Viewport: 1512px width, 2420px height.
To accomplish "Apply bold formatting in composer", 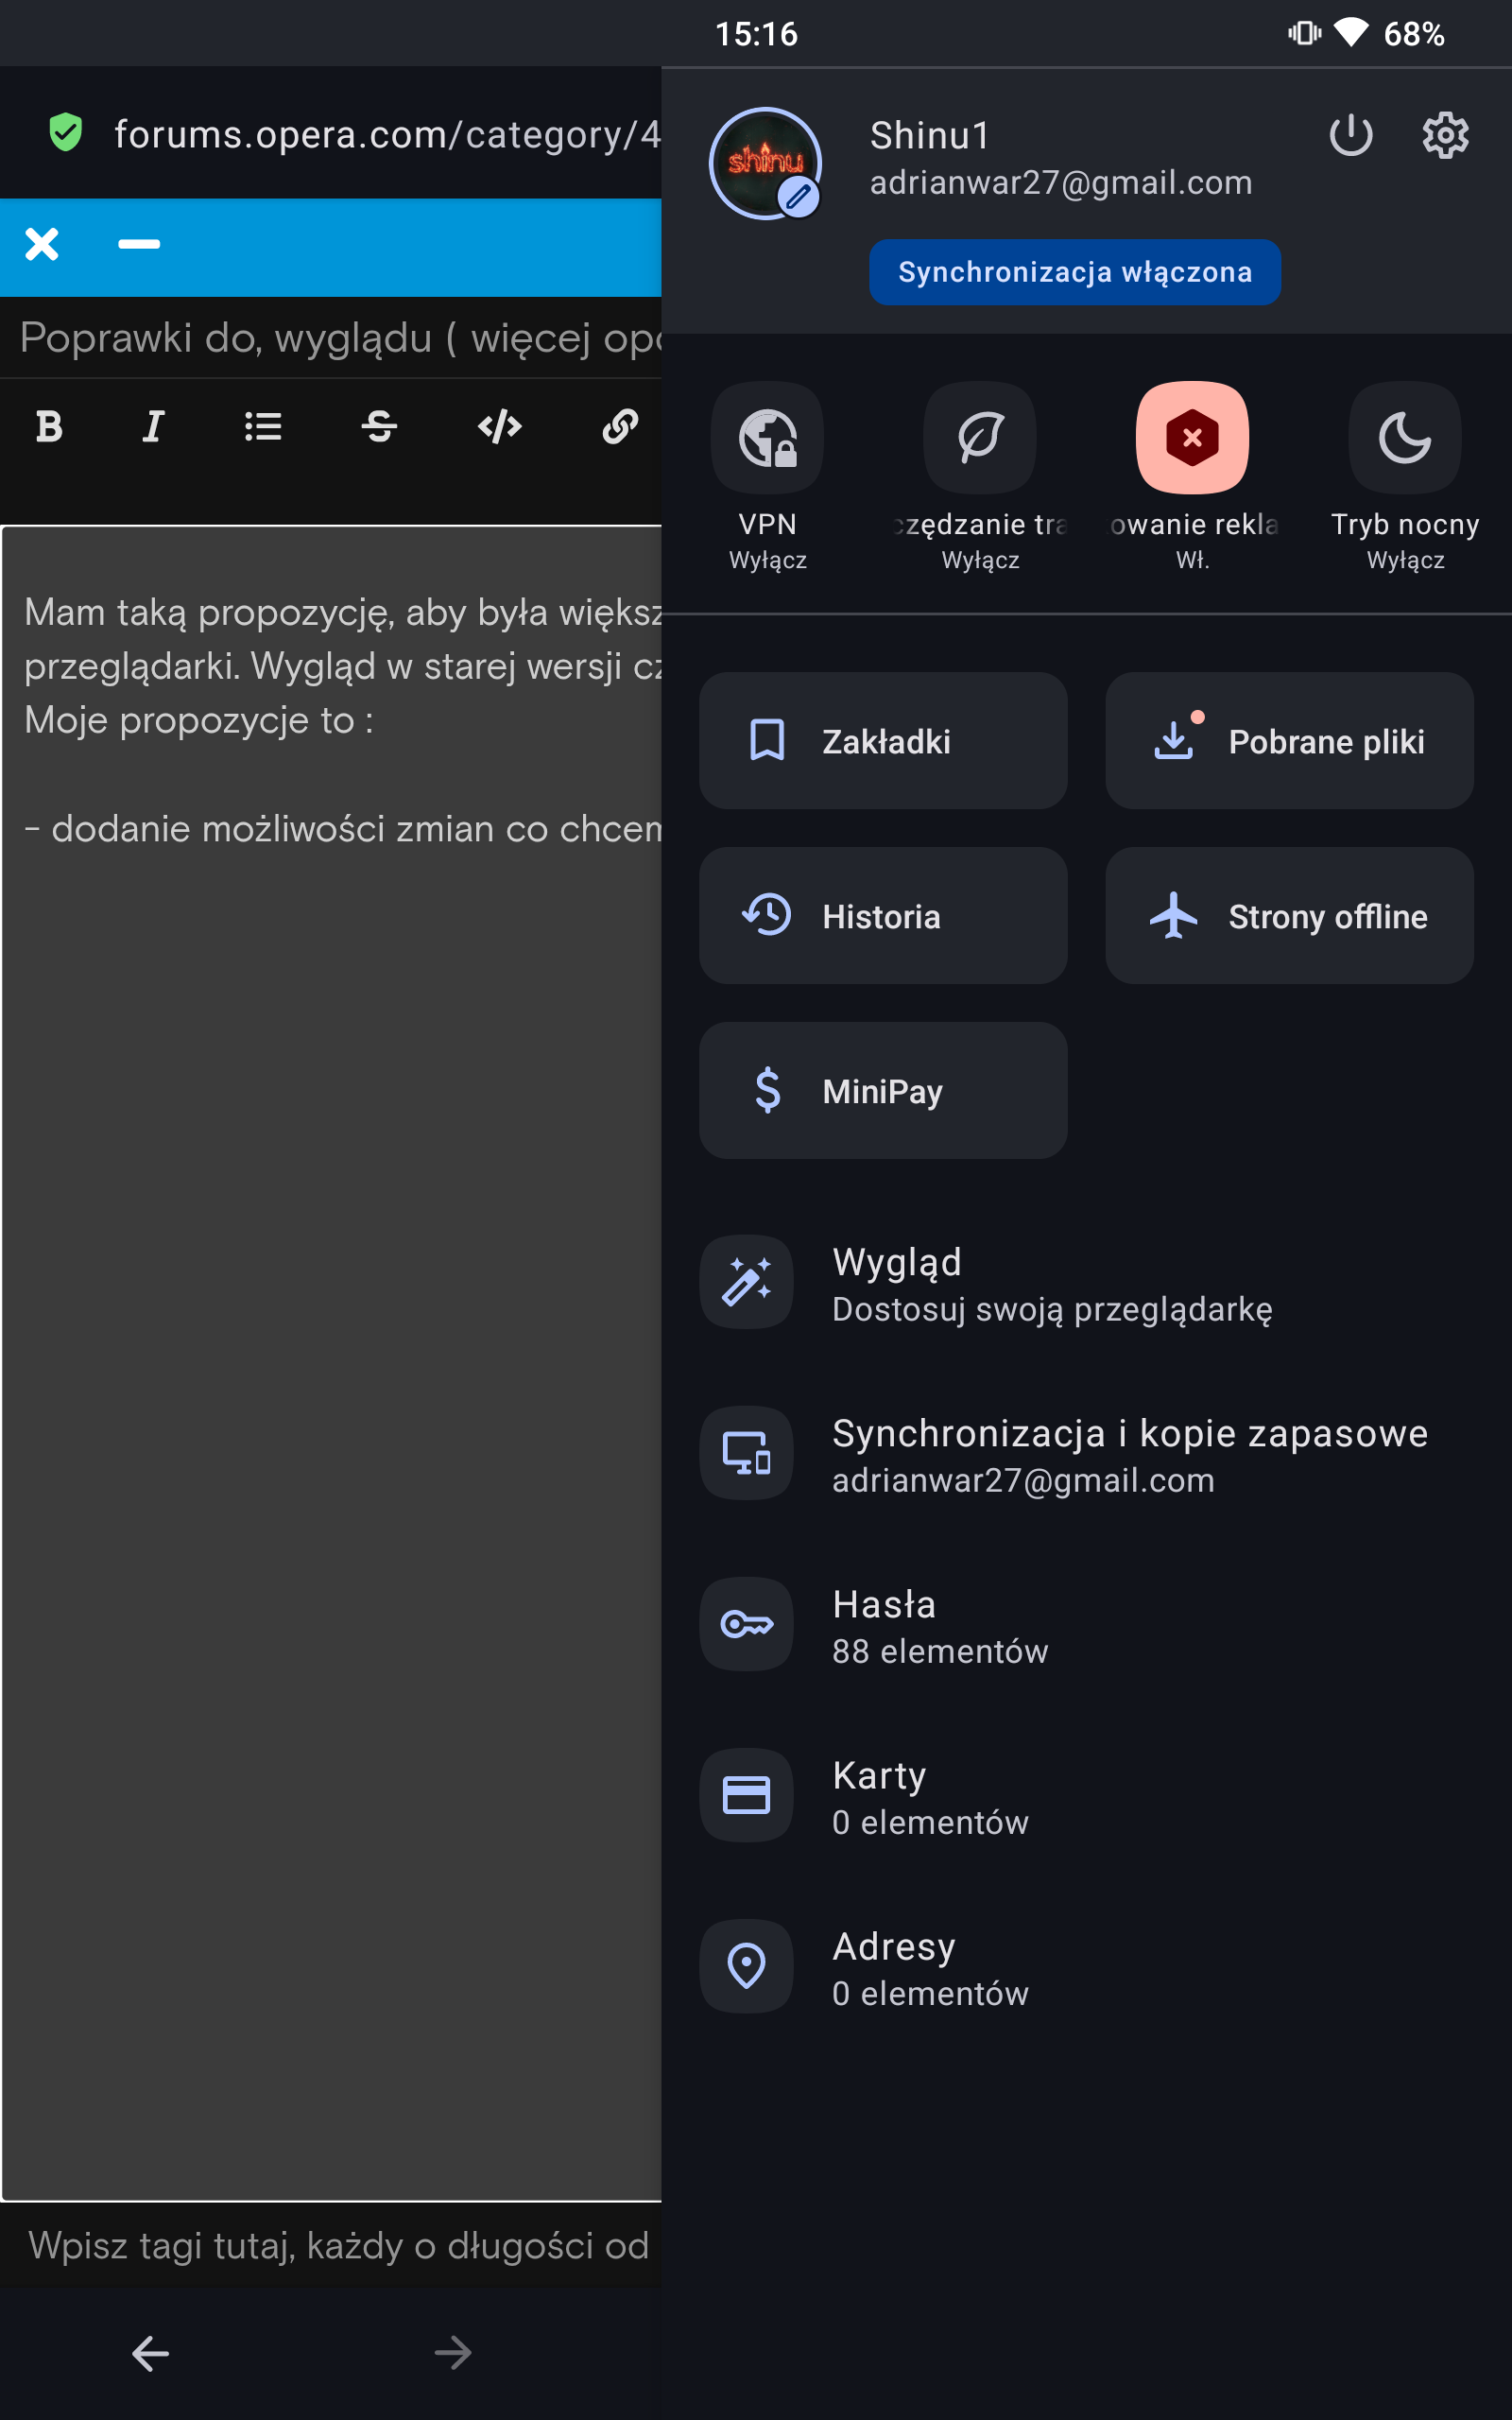I will (49, 427).
